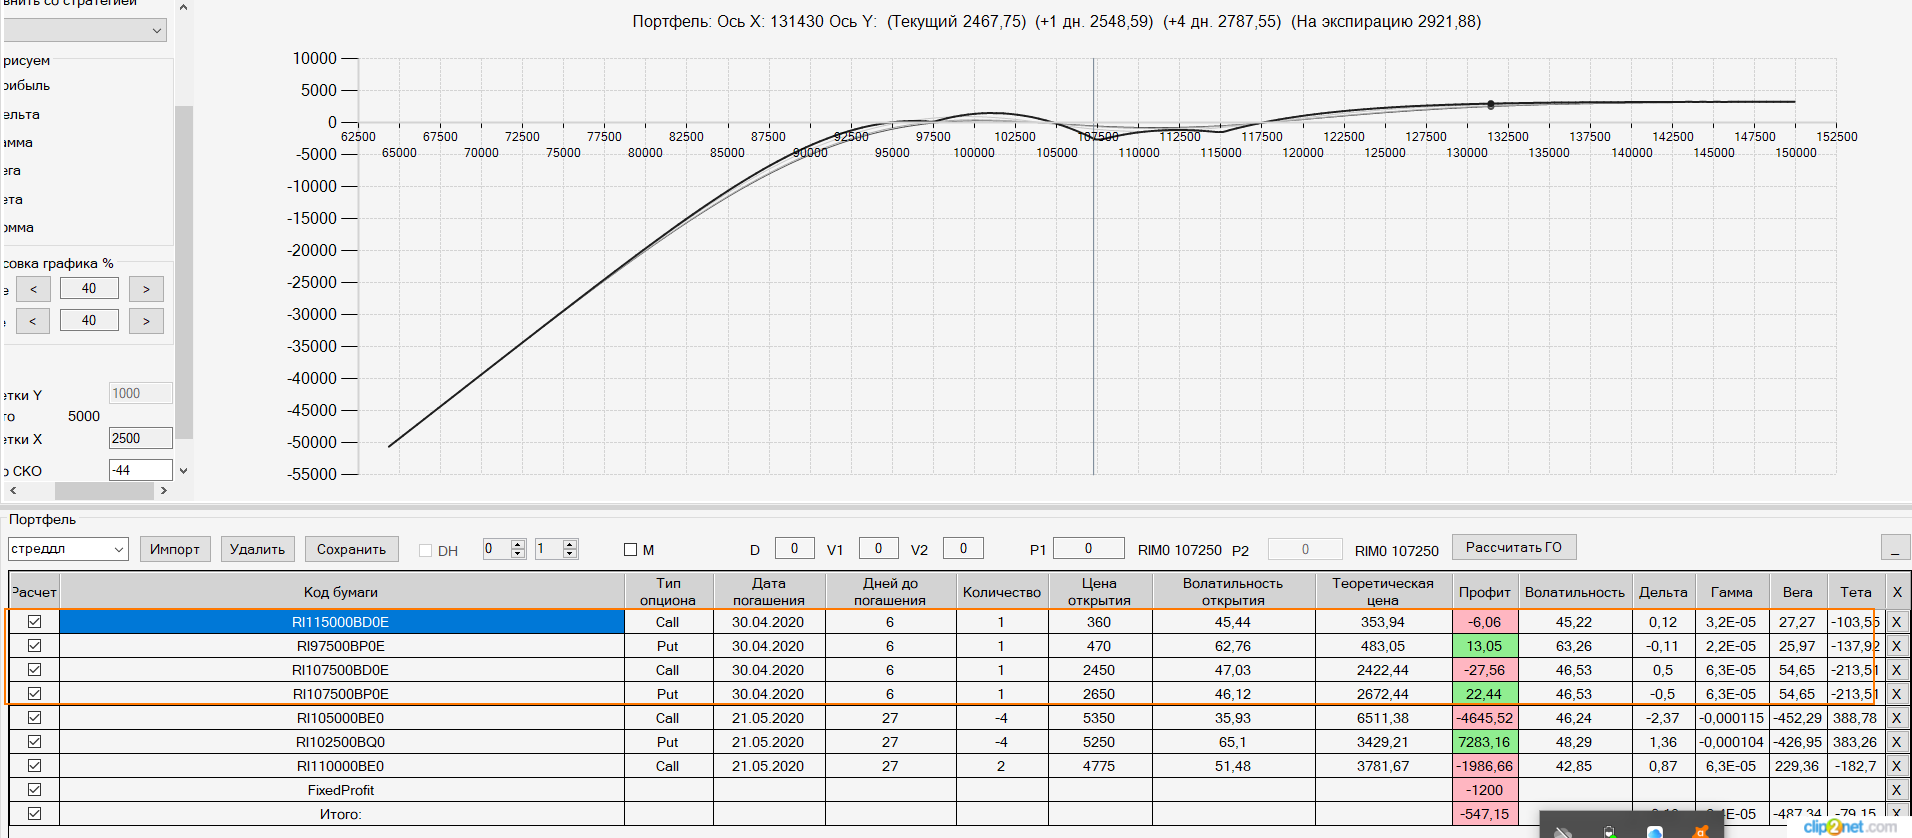Click the upper chart scale field showing 40
1912x838 pixels.
pyautogui.click(x=89, y=289)
